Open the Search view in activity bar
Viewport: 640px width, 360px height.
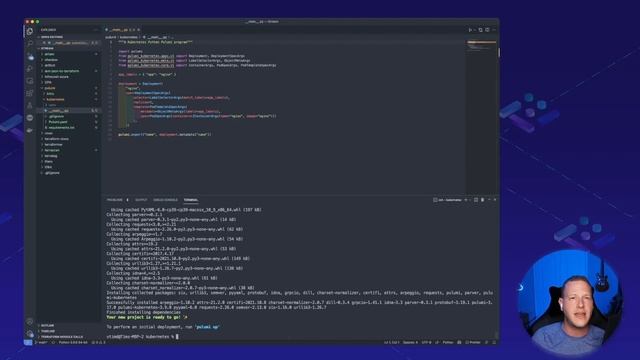(30, 44)
